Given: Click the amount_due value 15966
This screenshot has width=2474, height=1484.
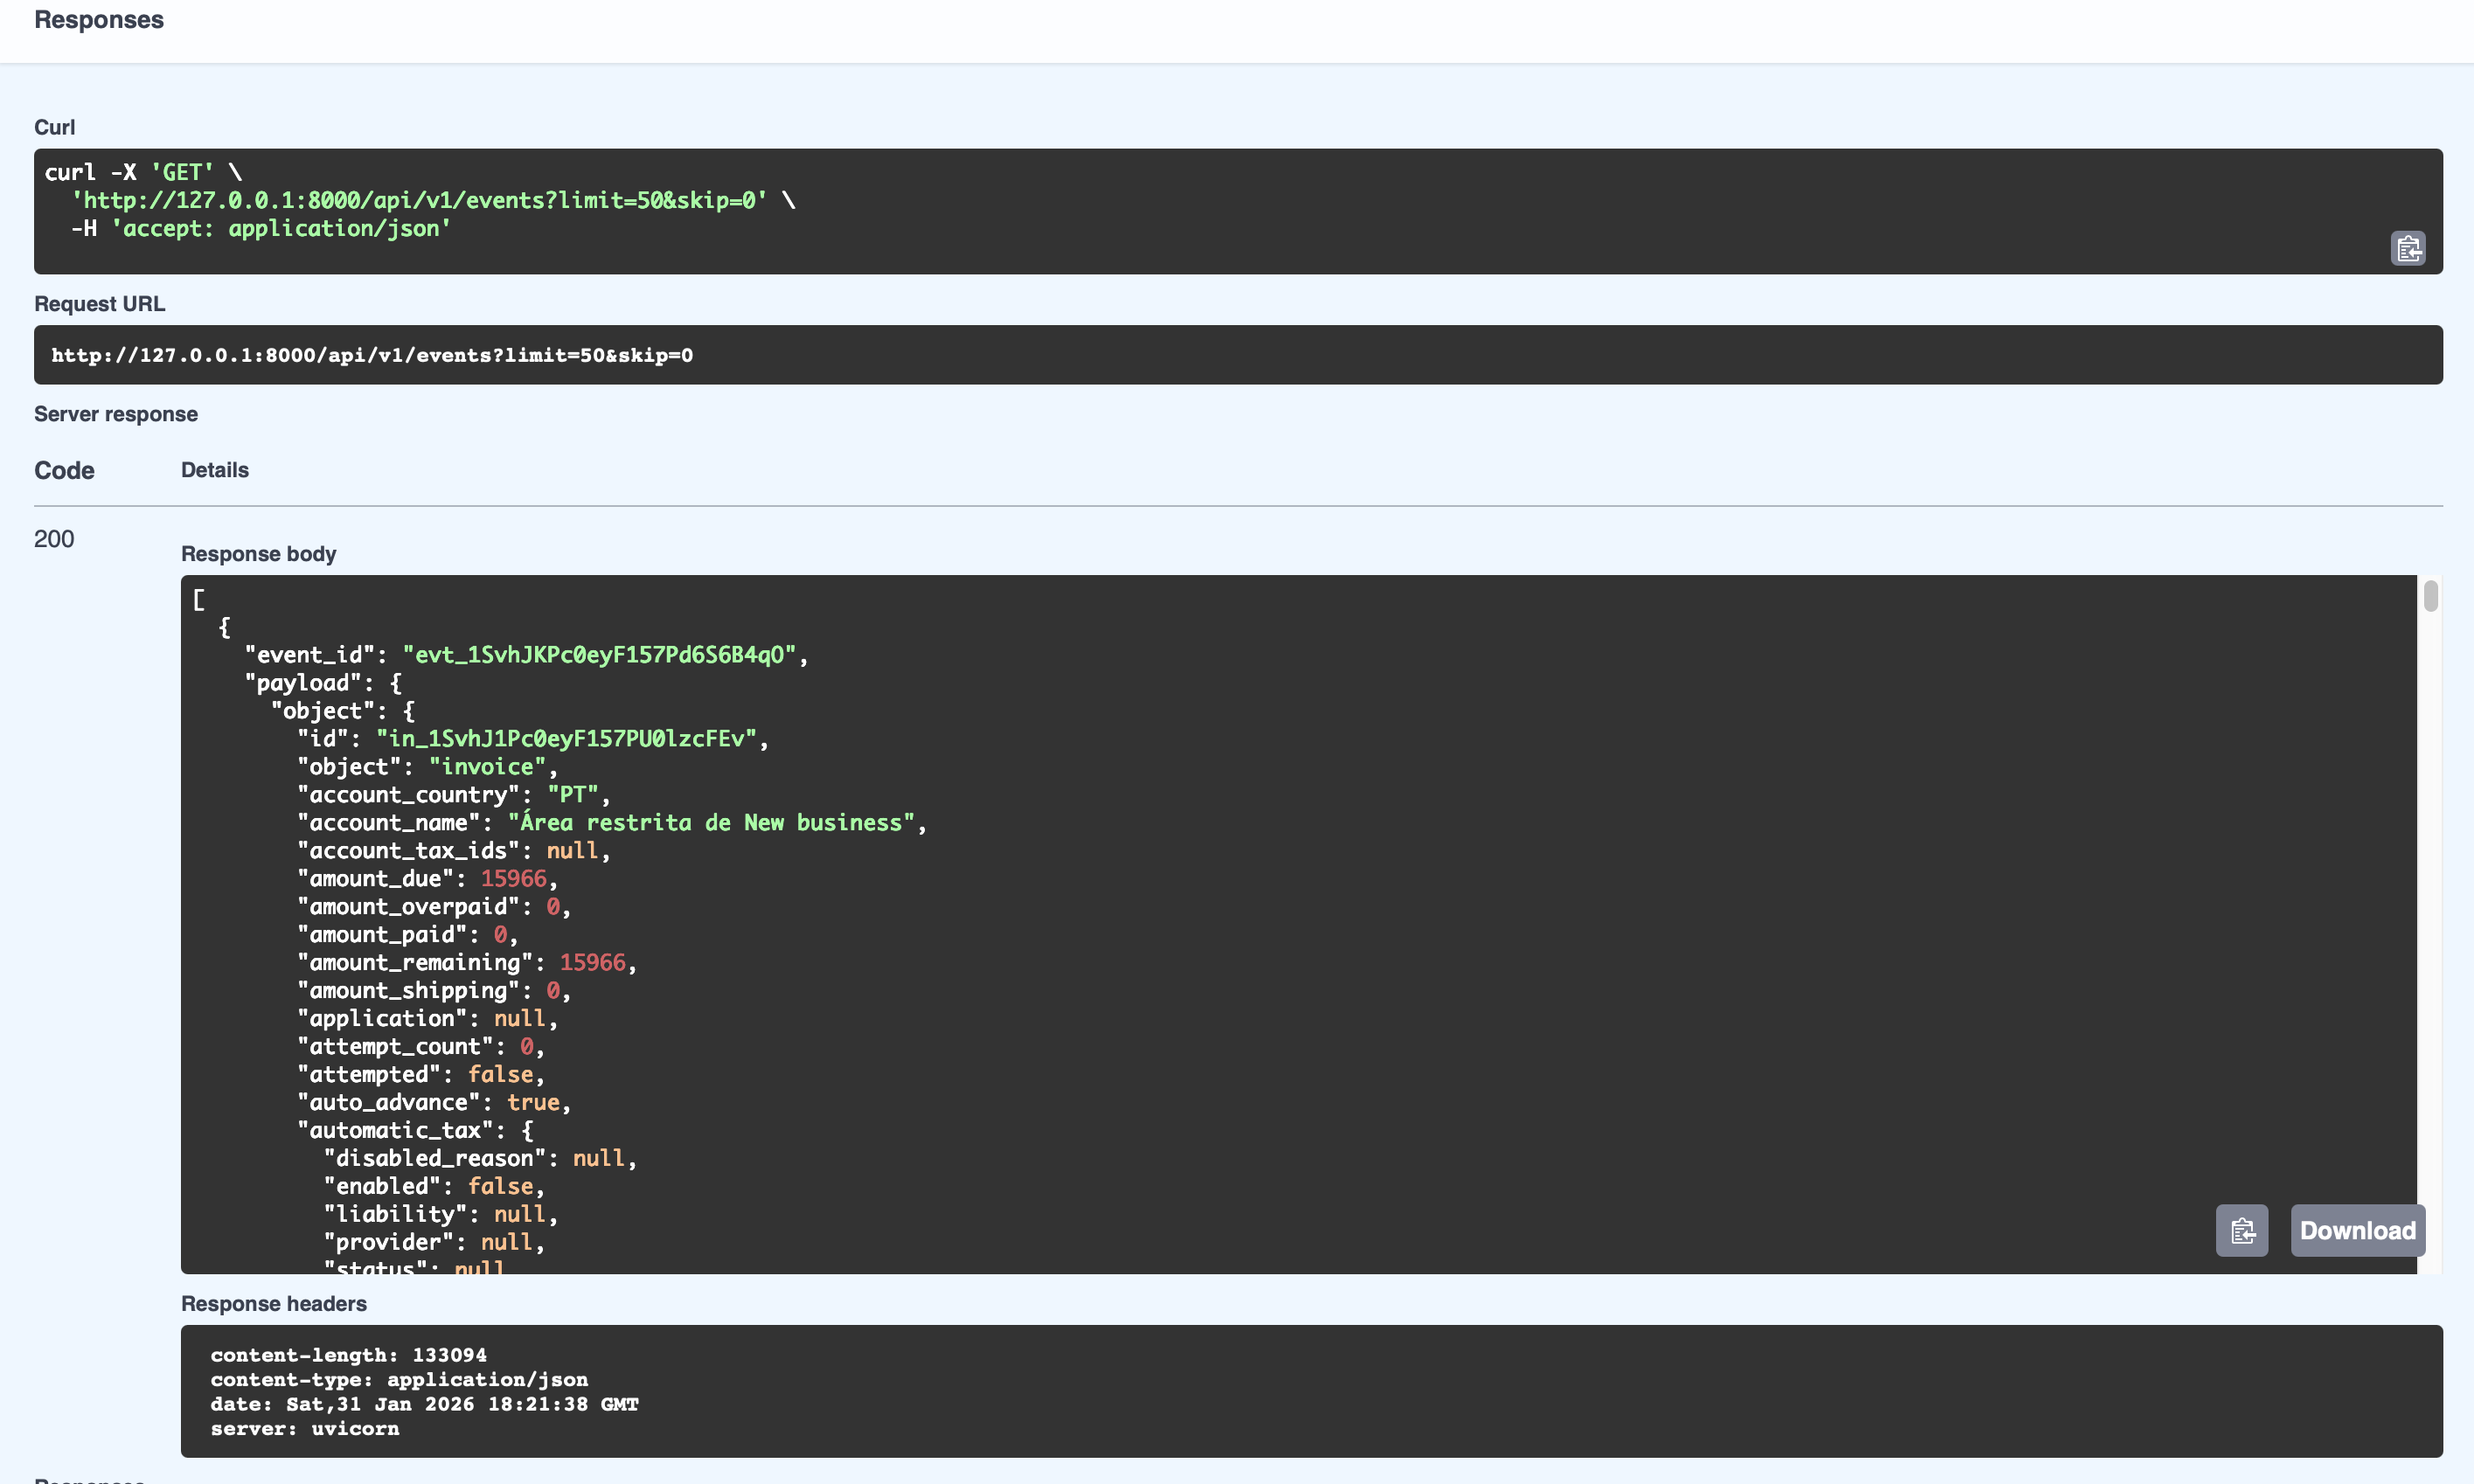Looking at the screenshot, I should (x=514, y=879).
